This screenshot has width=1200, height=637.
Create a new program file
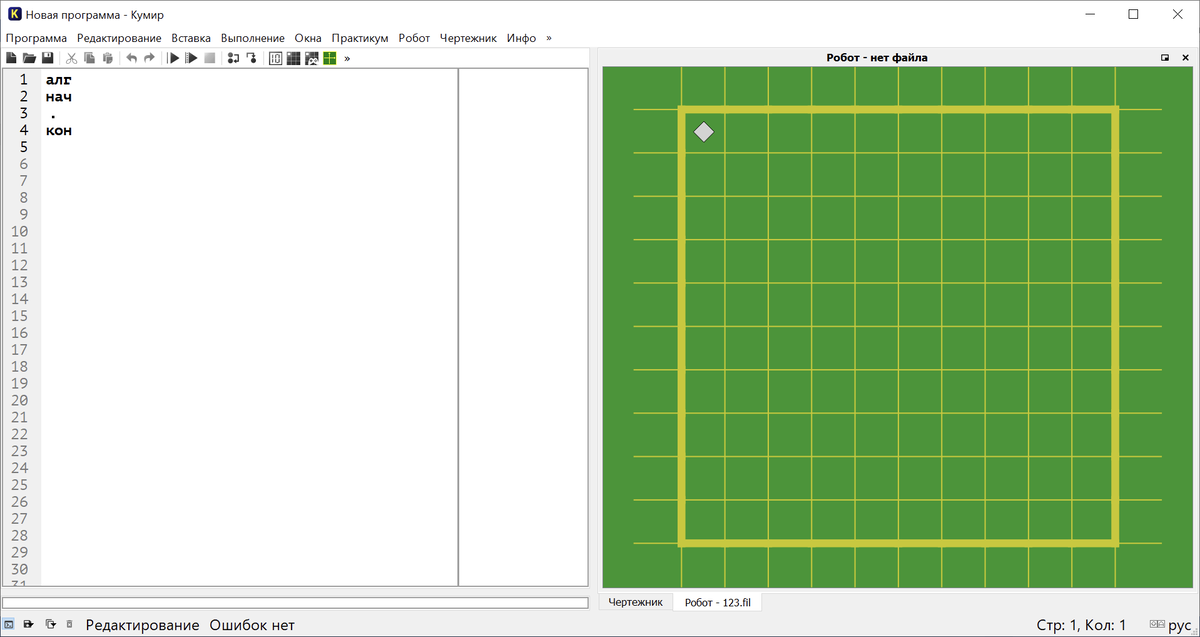coord(11,58)
